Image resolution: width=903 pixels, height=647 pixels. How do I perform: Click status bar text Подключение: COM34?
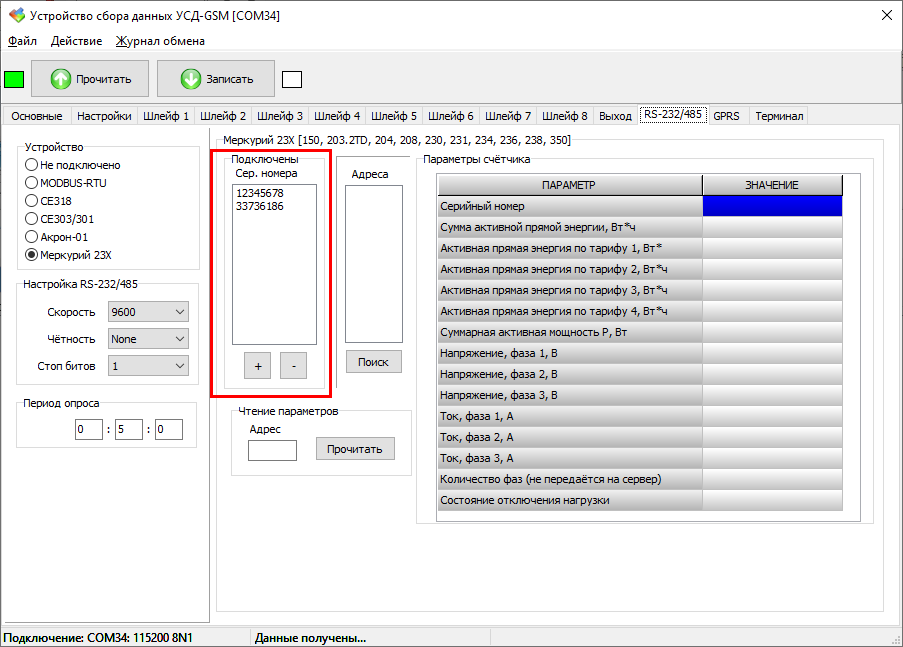click(98, 638)
